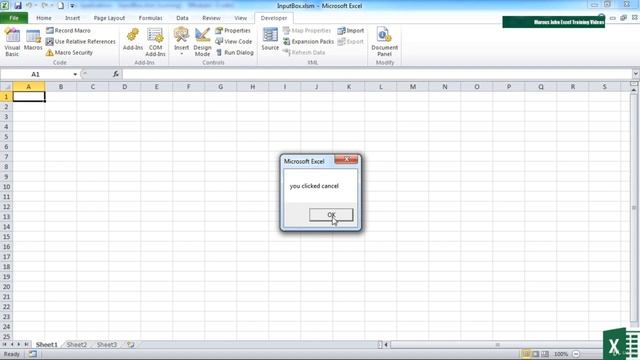Open COM Add-Ins dialog

155,42
